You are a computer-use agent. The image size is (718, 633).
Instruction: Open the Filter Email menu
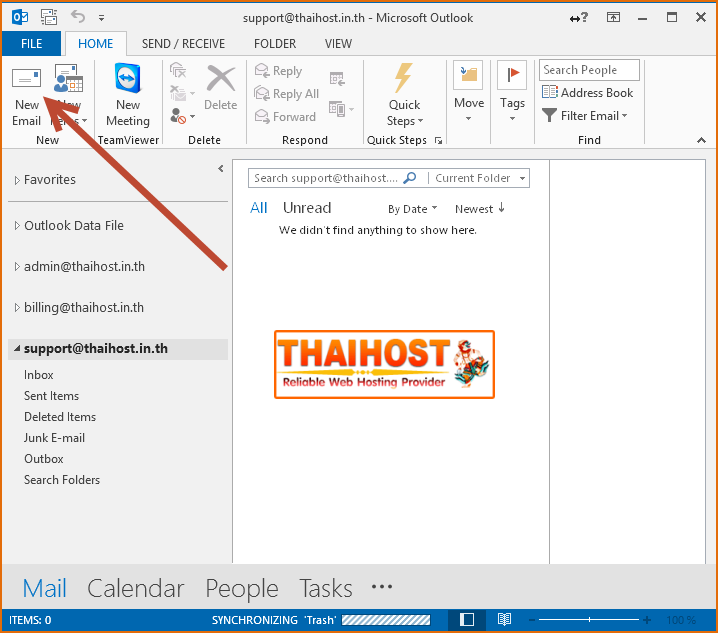pyautogui.click(x=584, y=115)
